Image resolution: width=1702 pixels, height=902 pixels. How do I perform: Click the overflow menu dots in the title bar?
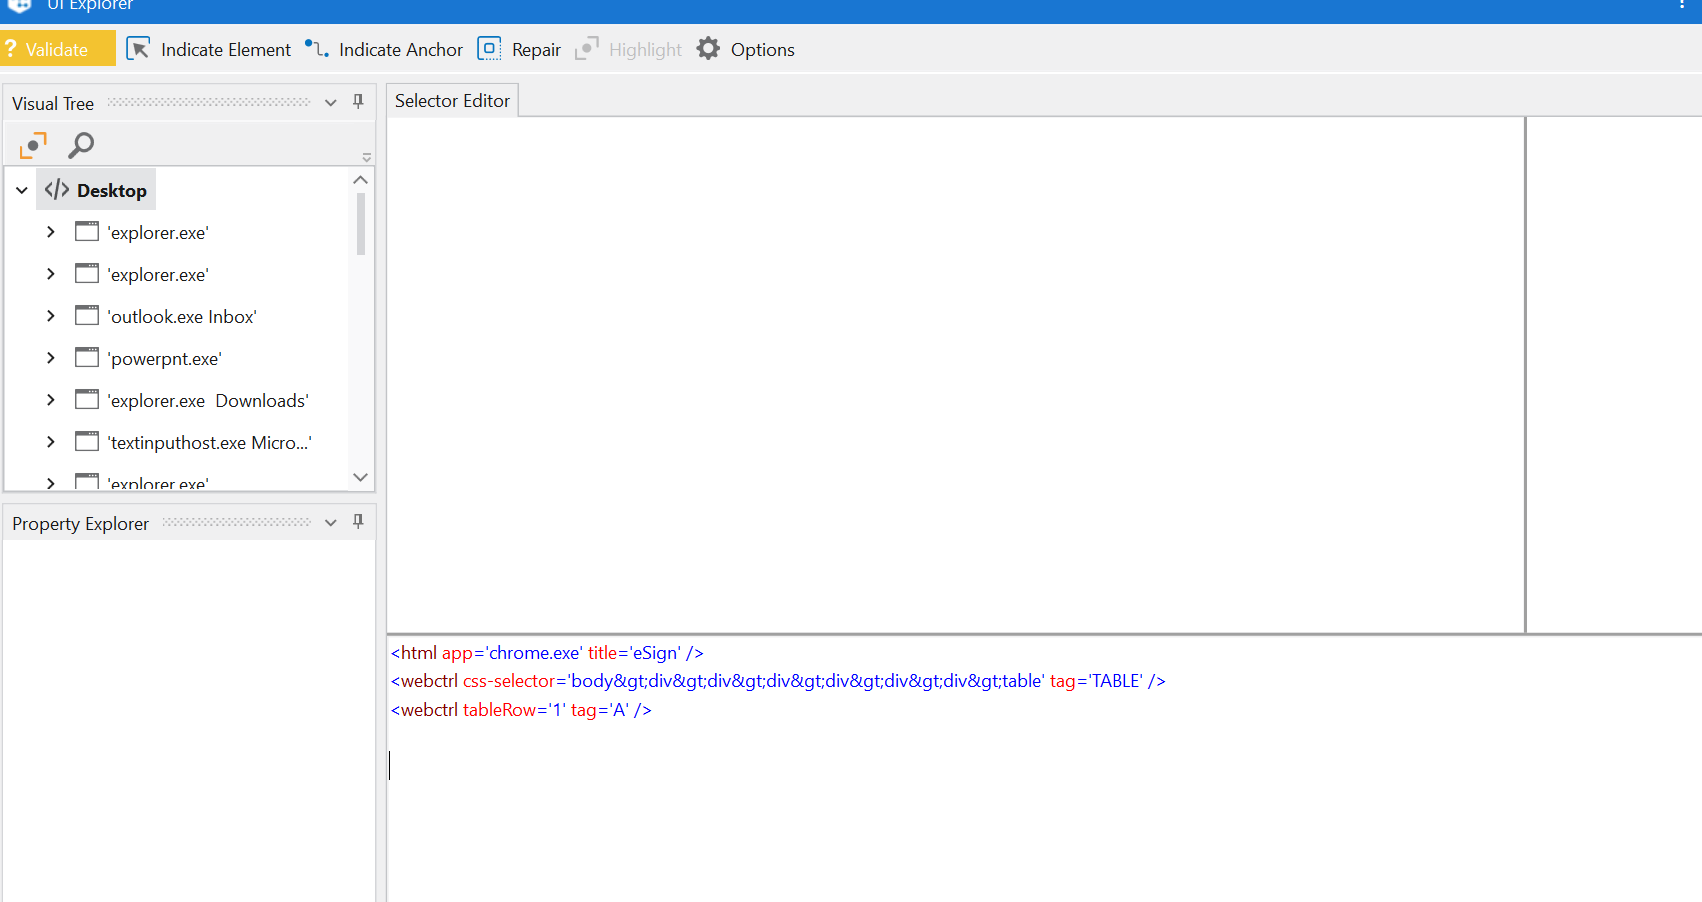click(x=1683, y=5)
